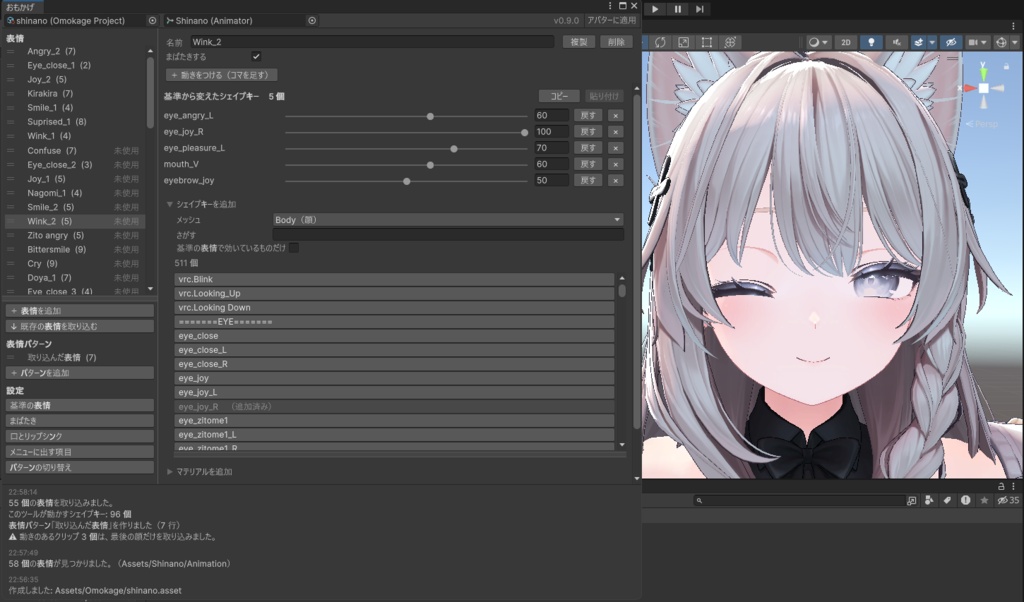This screenshot has height=602, width=1024.
Task: Toggle scene effects (skybox/fog) icon
Action: 918,42
